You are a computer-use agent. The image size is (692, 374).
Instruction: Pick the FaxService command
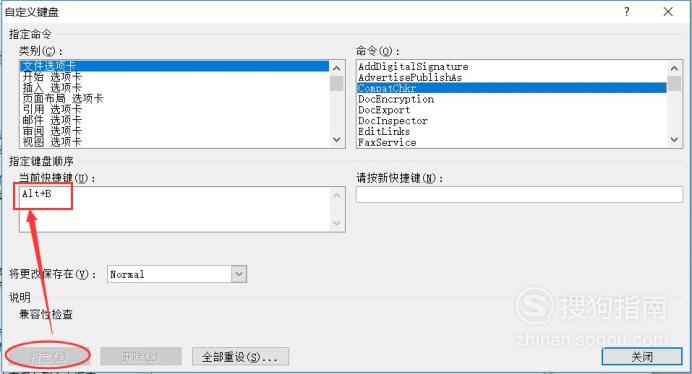pyautogui.click(x=387, y=142)
